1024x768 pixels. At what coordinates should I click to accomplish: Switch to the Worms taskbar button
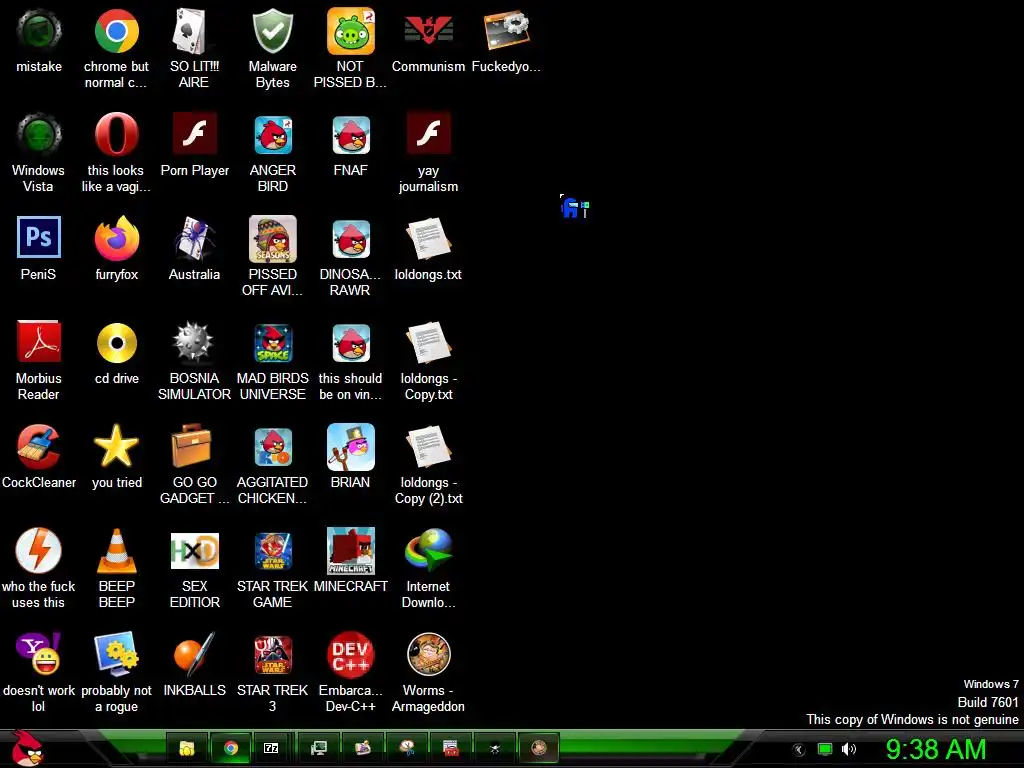539,748
